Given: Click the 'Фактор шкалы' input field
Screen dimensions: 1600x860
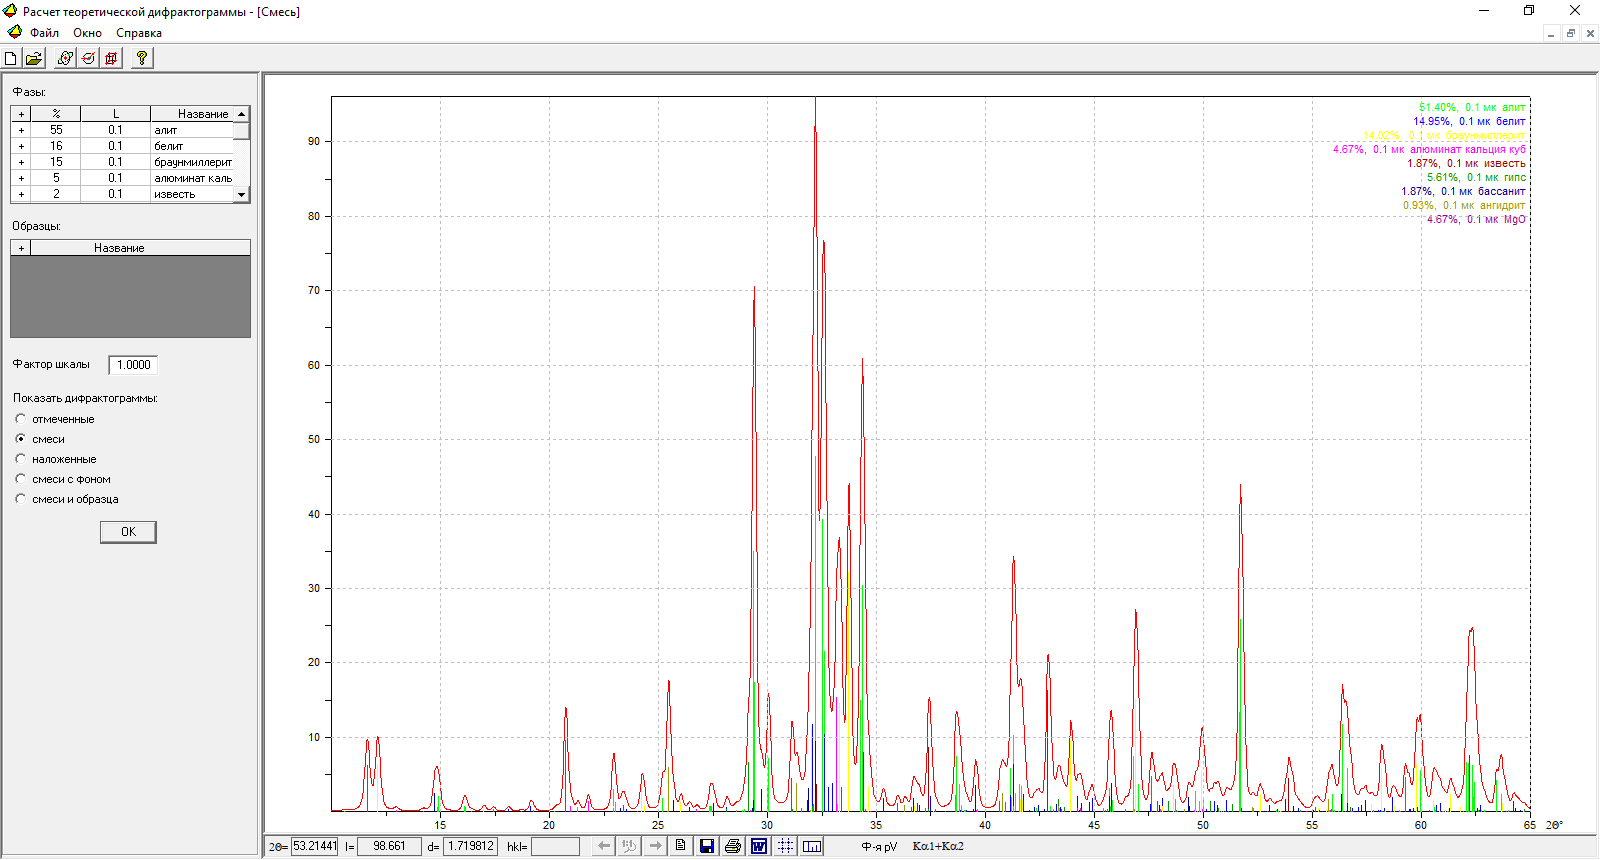Looking at the screenshot, I should point(133,365).
